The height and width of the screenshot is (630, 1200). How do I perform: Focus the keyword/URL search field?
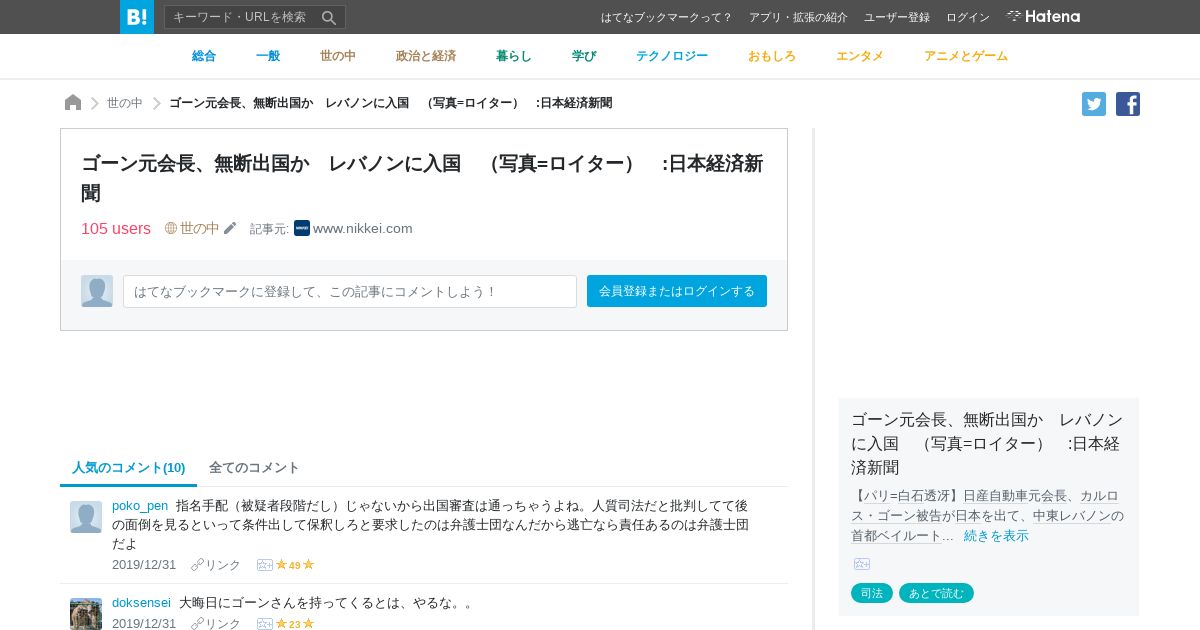pos(241,17)
